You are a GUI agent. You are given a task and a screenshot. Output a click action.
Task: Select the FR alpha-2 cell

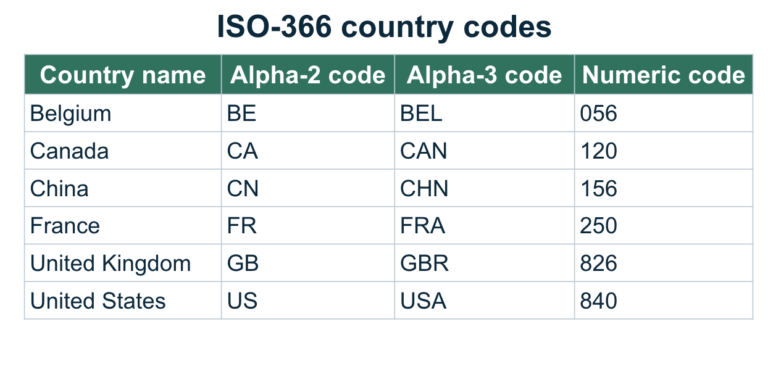click(x=308, y=226)
